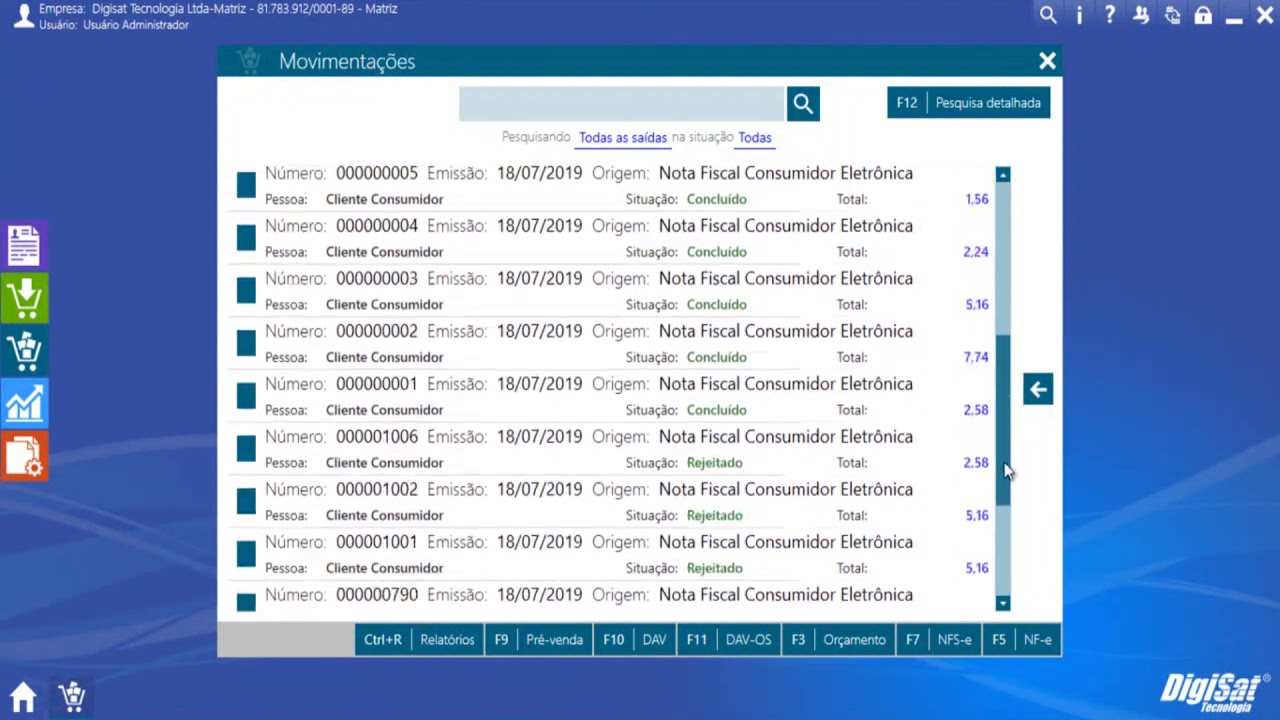Create Pré-venda (F9)
The image size is (1280, 720).
point(538,640)
